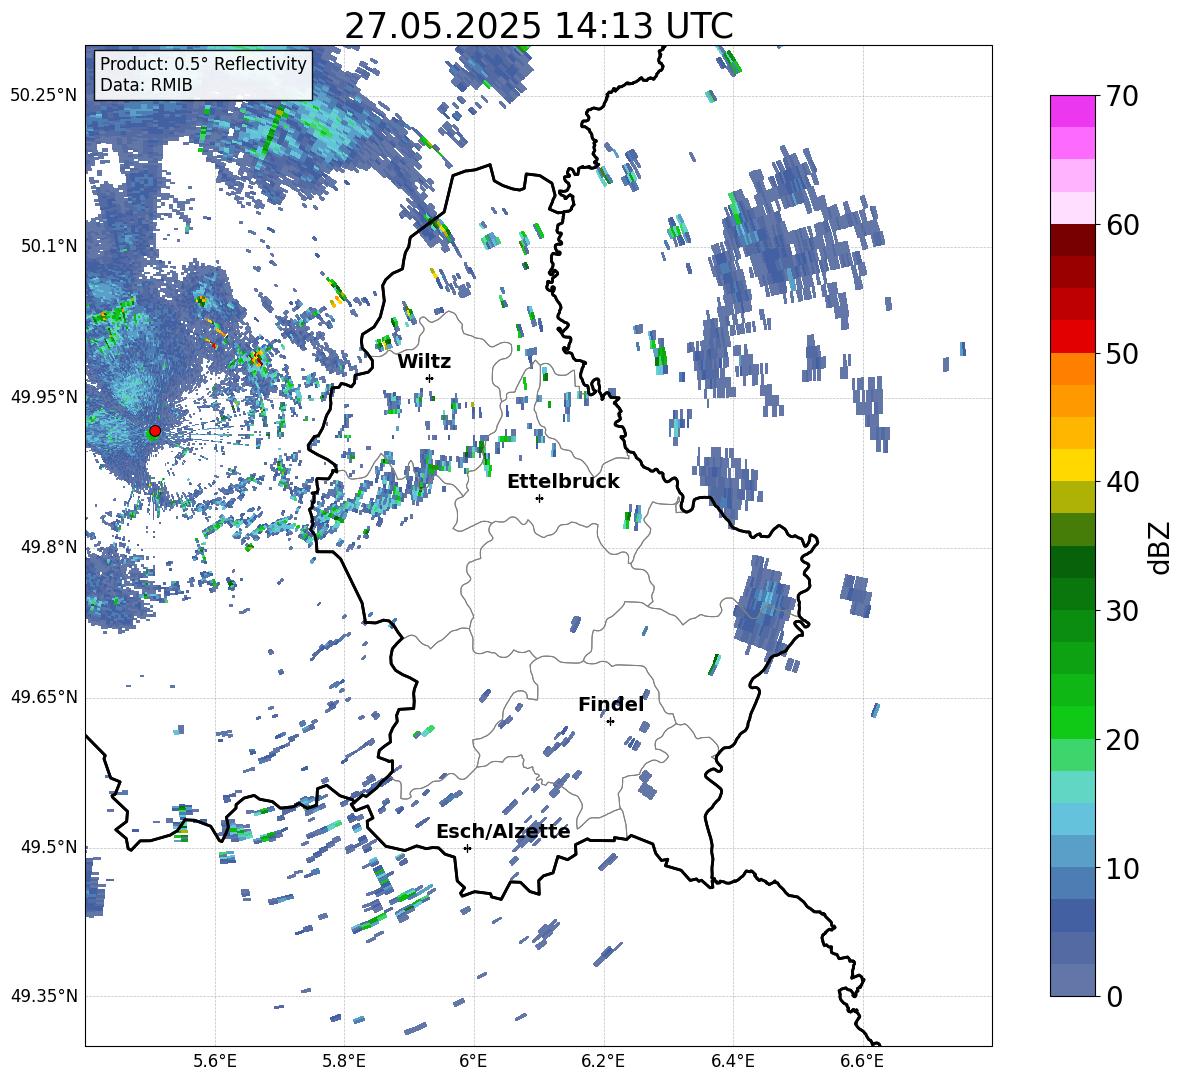Click the 49.8°N latitude tick label
The width and height of the screenshot is (1184, 1081).
click(48, 547)
